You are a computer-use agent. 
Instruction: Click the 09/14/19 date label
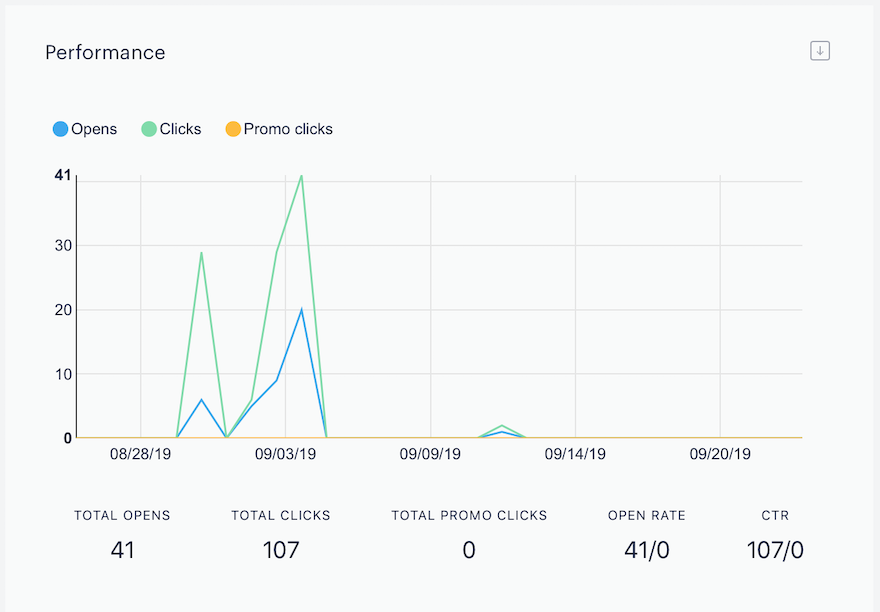coord(575,454)
